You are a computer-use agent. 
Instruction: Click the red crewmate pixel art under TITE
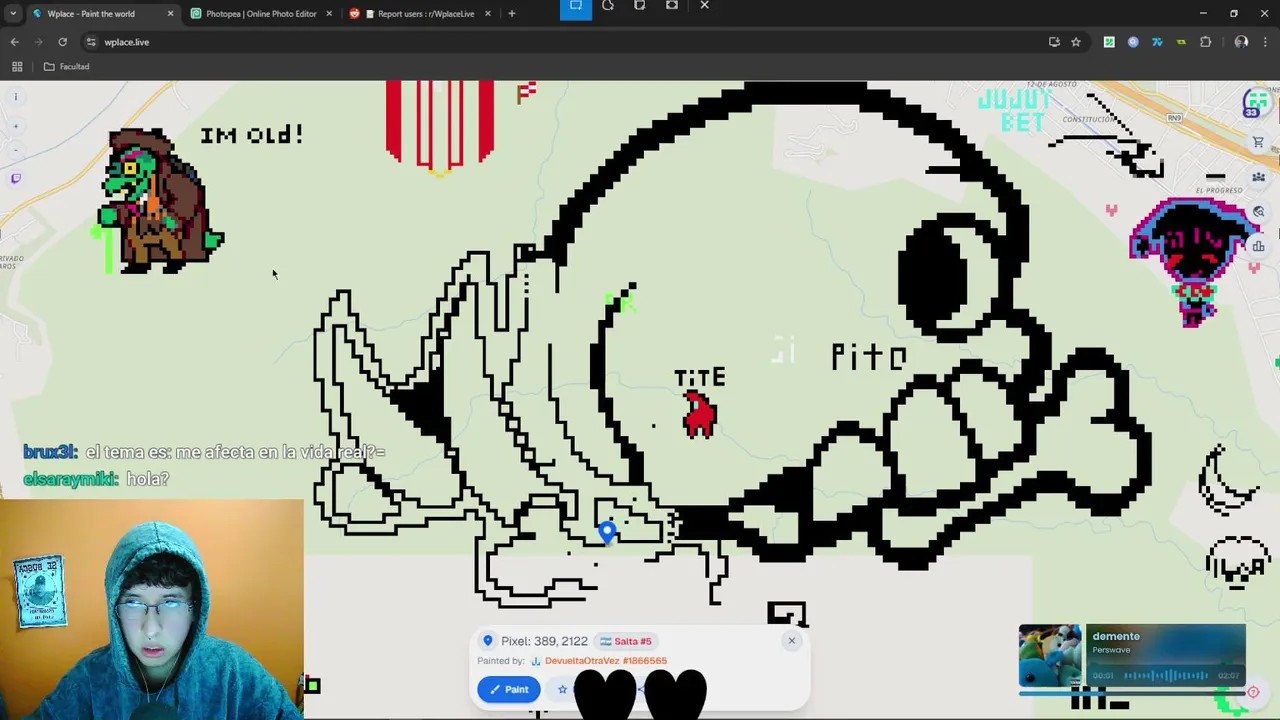coord(700,414)
